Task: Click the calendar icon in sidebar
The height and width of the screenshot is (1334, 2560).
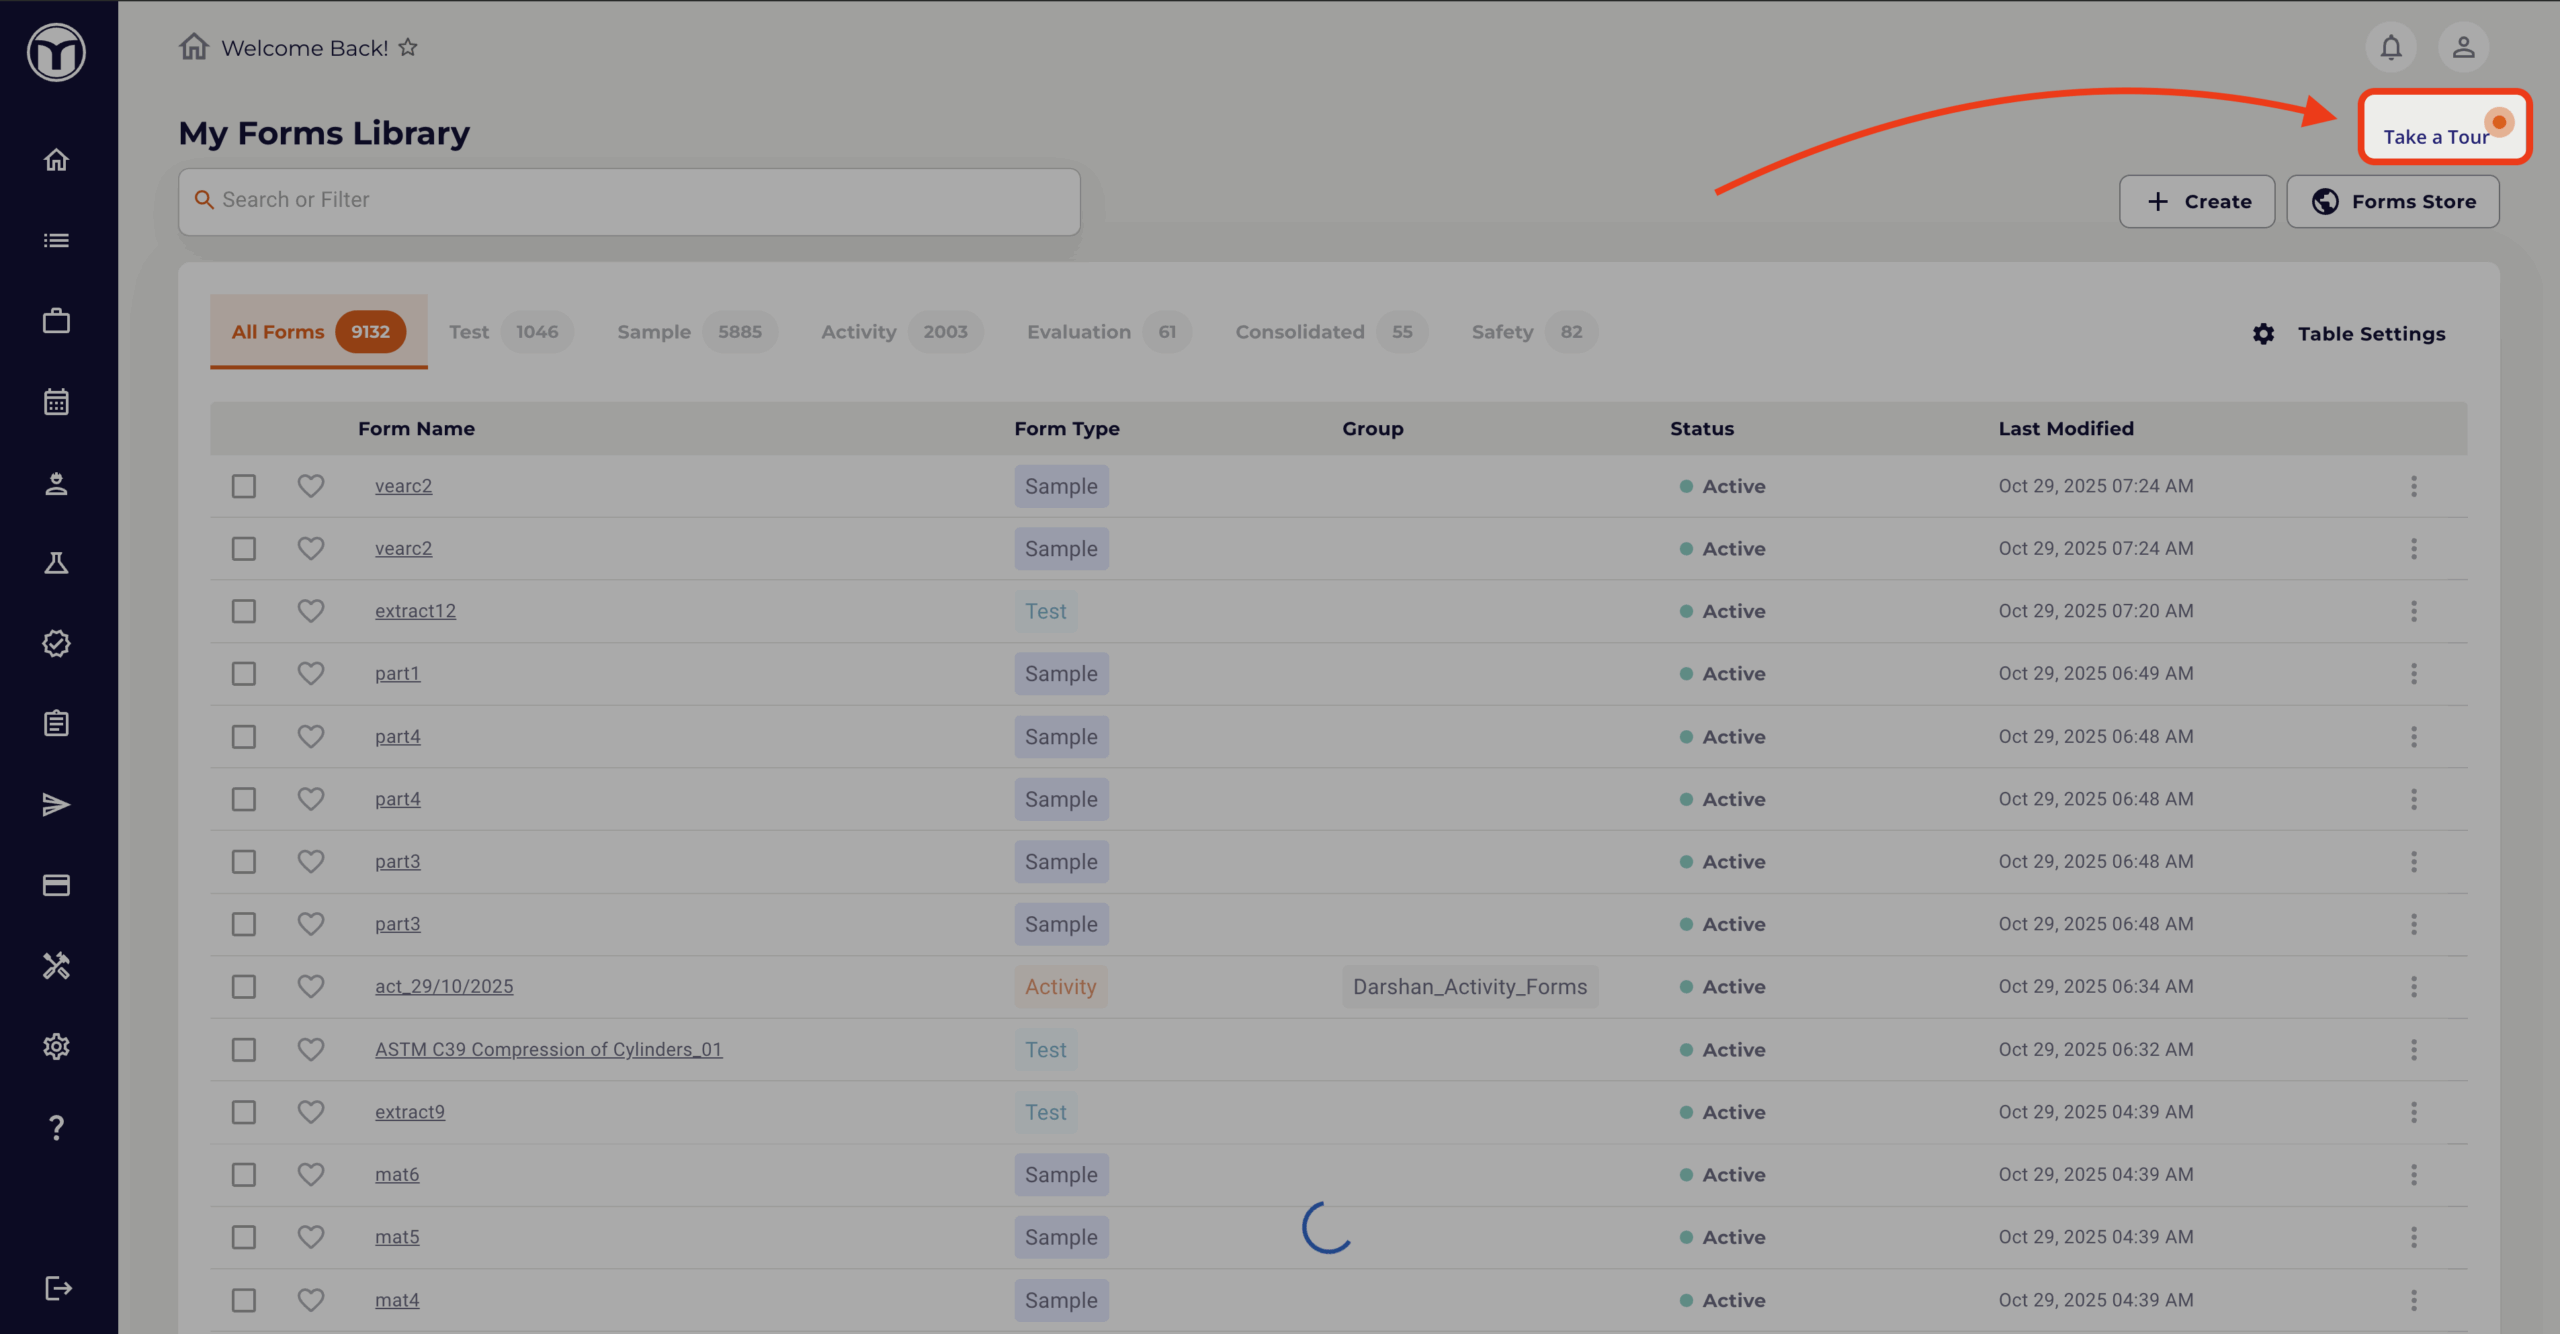Action: pos(56,402)
